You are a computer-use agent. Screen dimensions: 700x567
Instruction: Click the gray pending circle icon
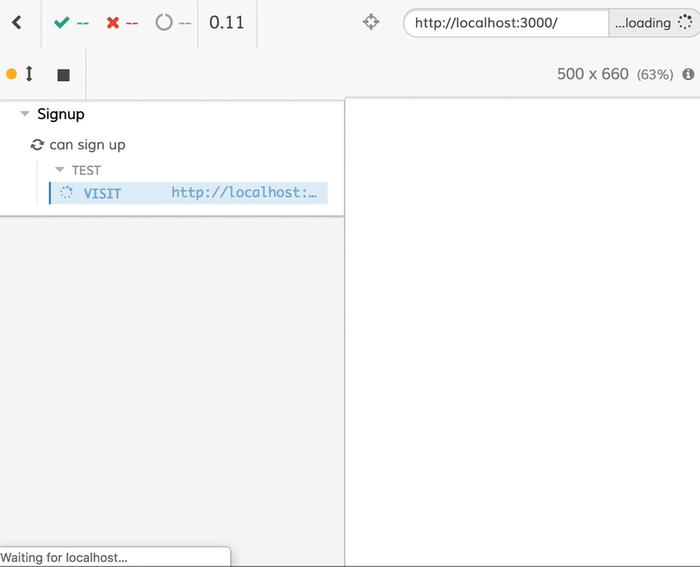point(164,23)
